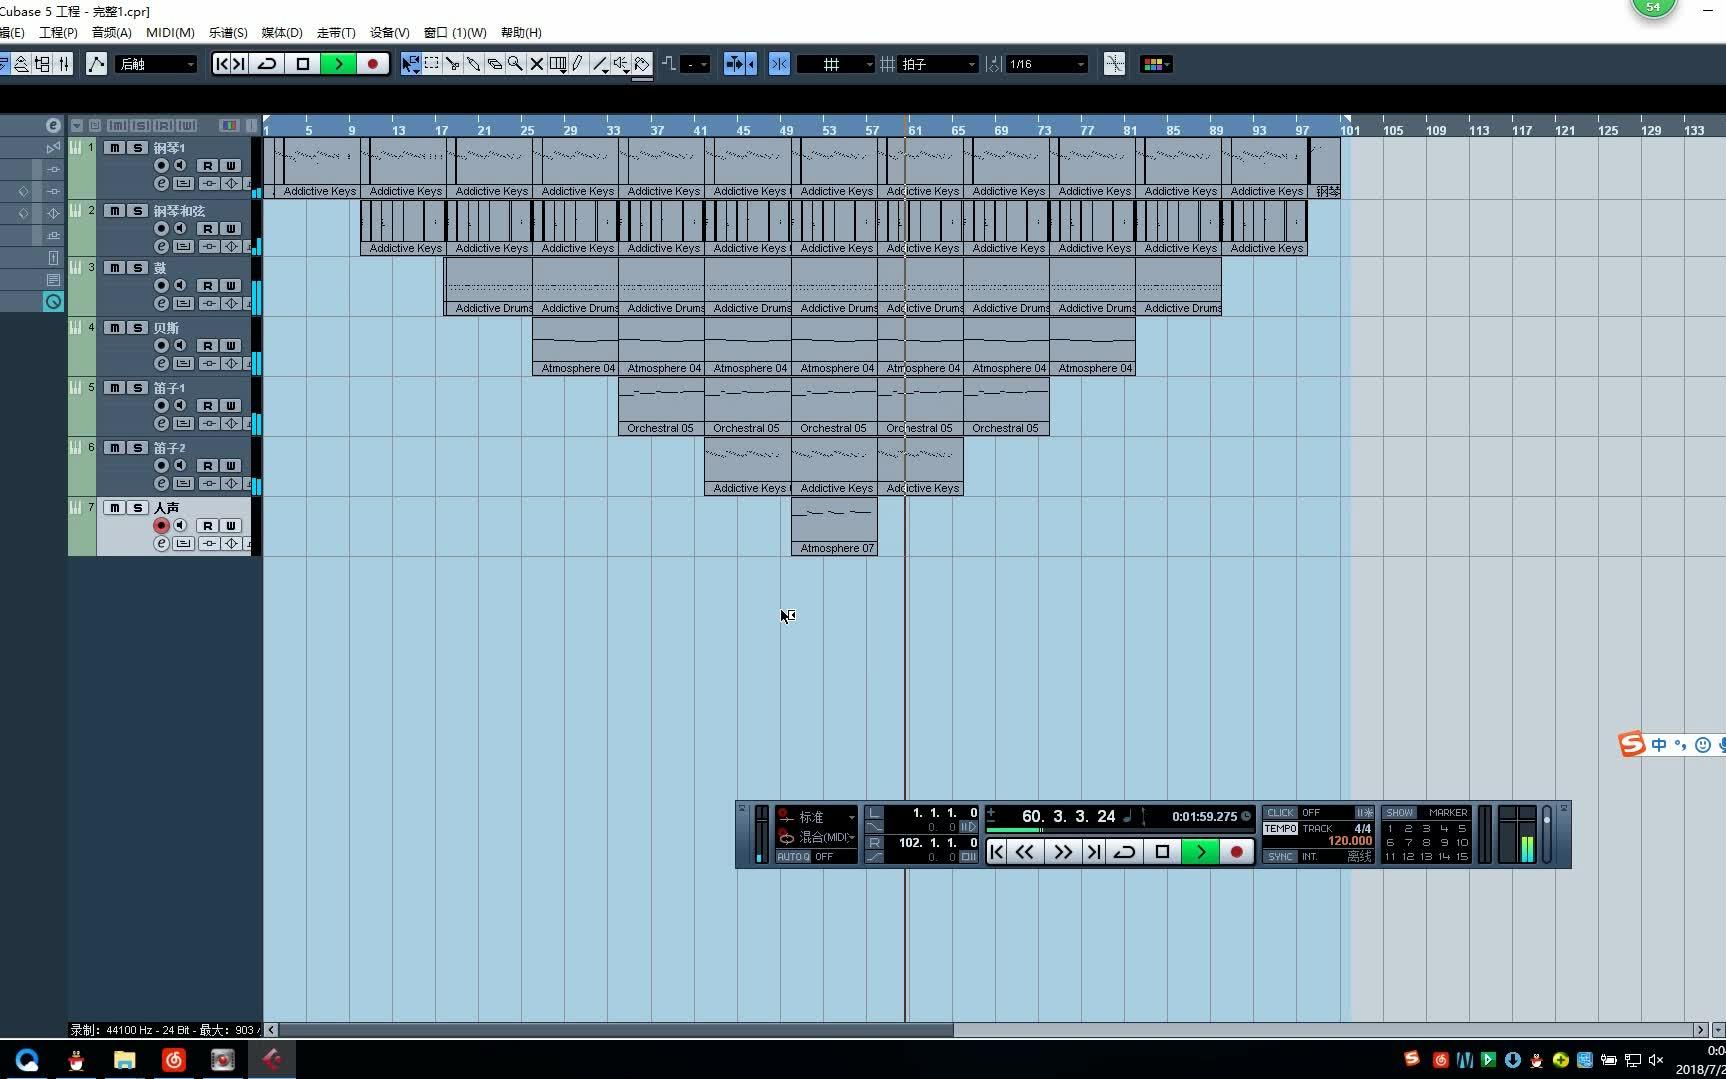Open the 媒体(D) menu
Screen dimensions: 1726x1079
click(x=282, y=32)
